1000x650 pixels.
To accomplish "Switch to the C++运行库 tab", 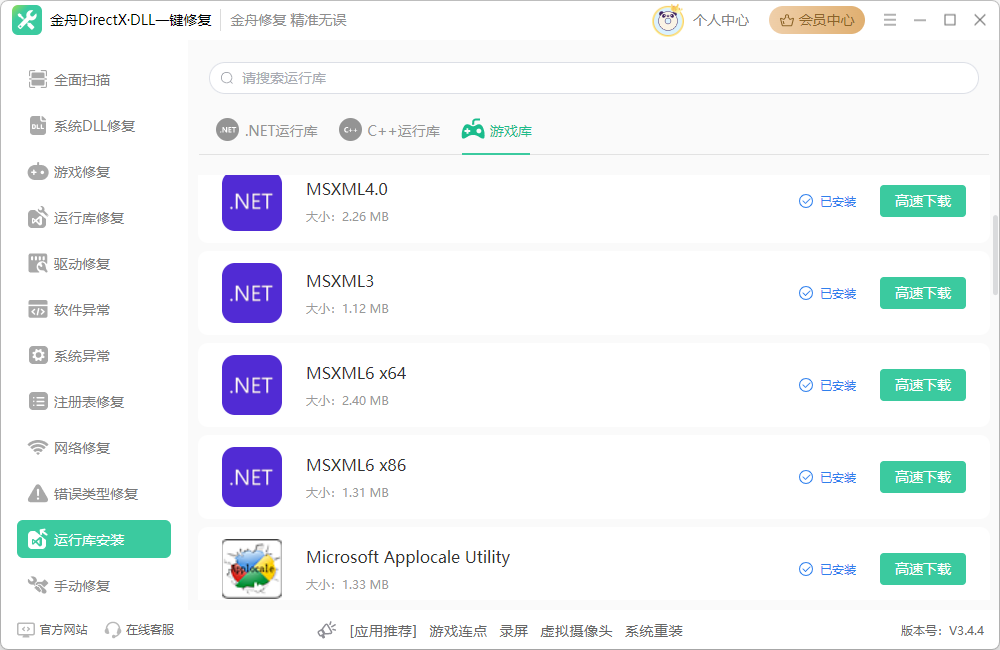I will click(x=389, y=130).
